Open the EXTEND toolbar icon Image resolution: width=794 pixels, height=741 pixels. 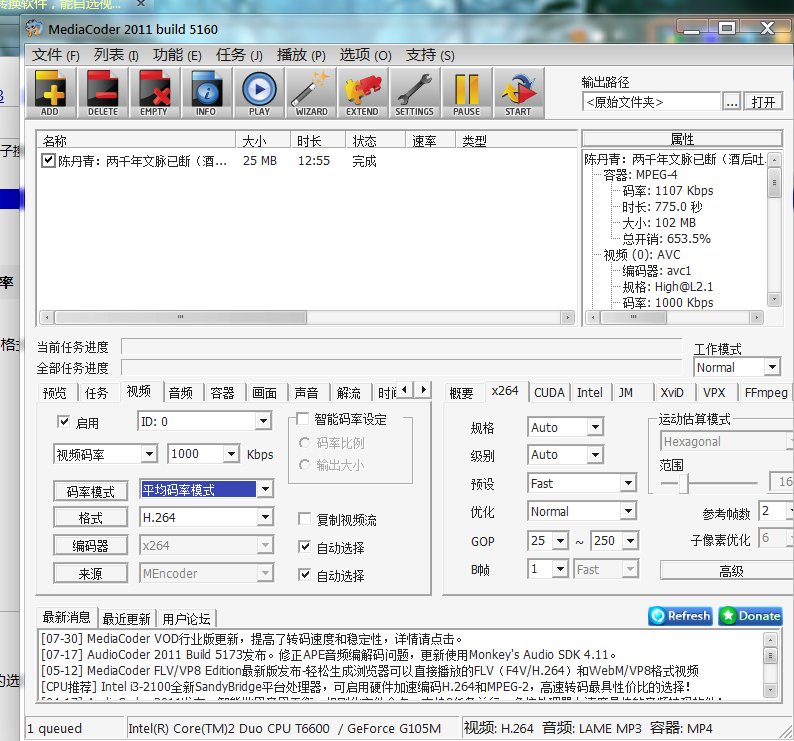(x=363, y=93)
